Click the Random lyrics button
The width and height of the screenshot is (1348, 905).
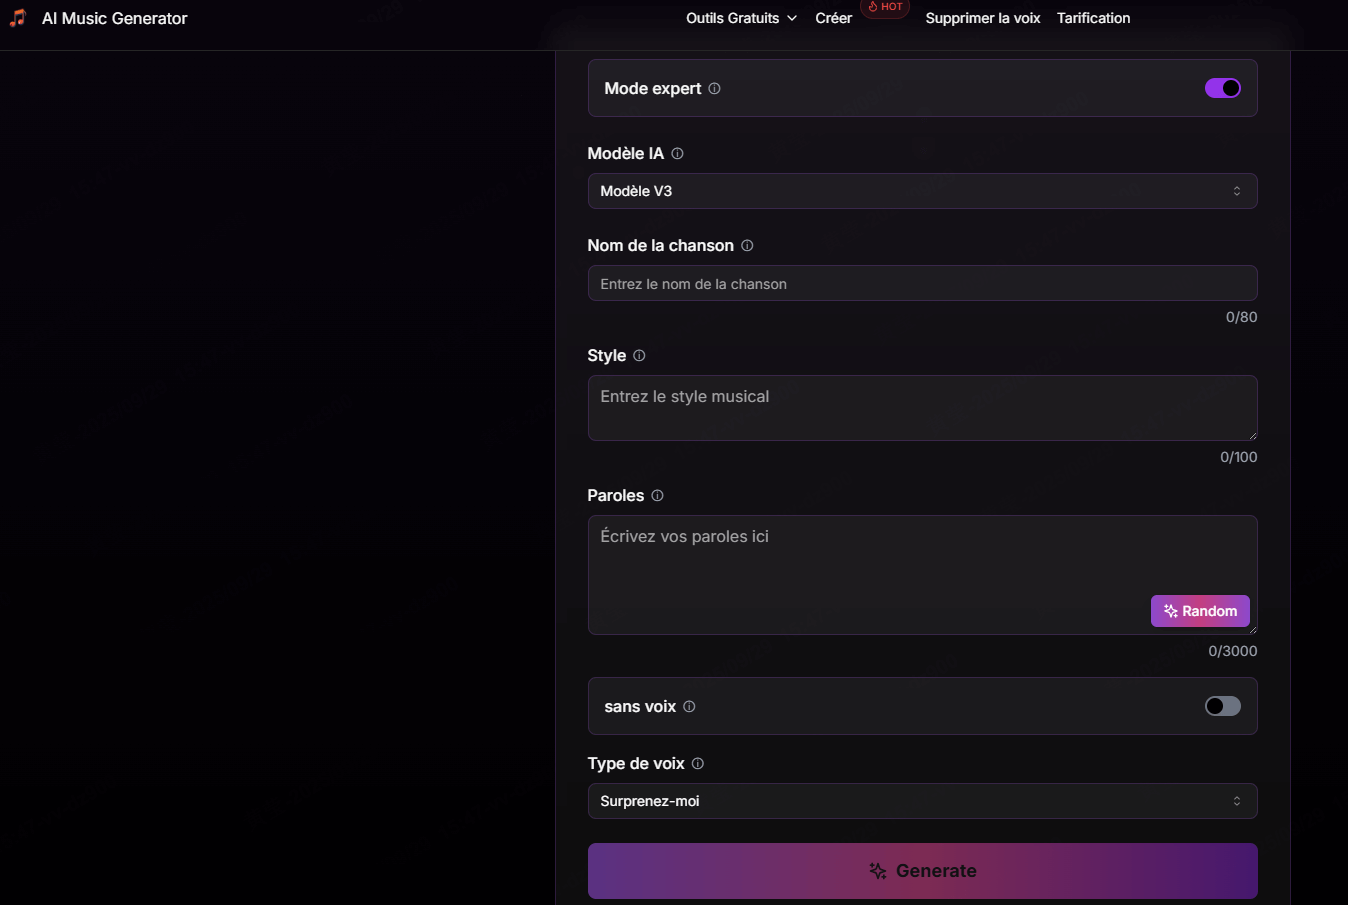[x=1200, y=611]
